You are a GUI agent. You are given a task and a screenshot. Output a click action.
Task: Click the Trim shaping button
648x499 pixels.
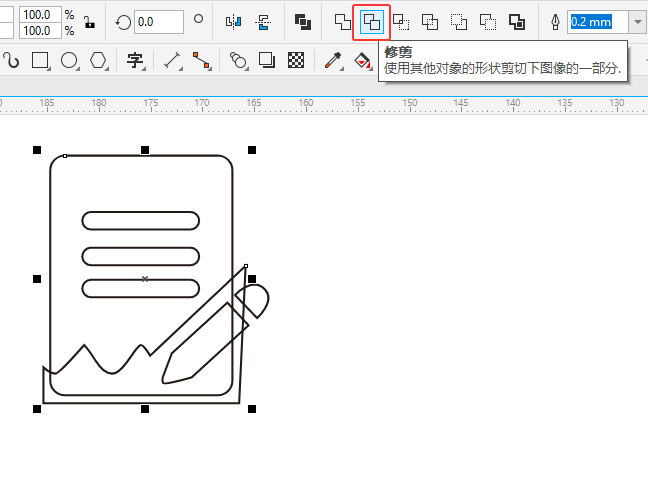coord(371,21)
